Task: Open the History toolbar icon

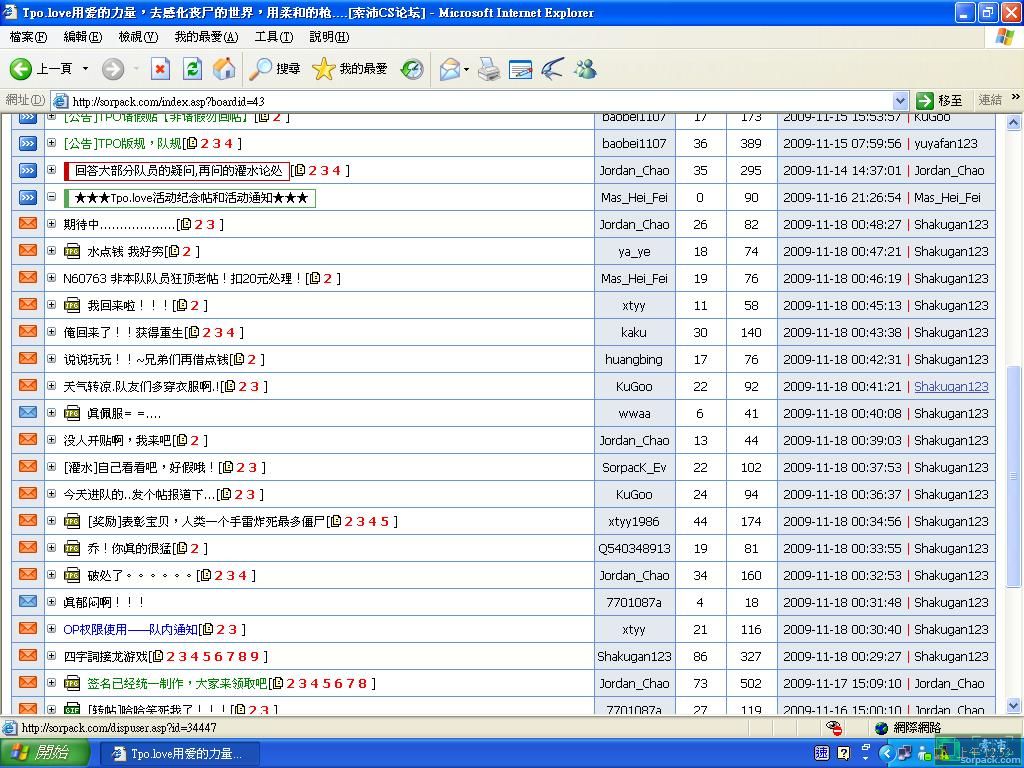Action: (x=412, y=68)
